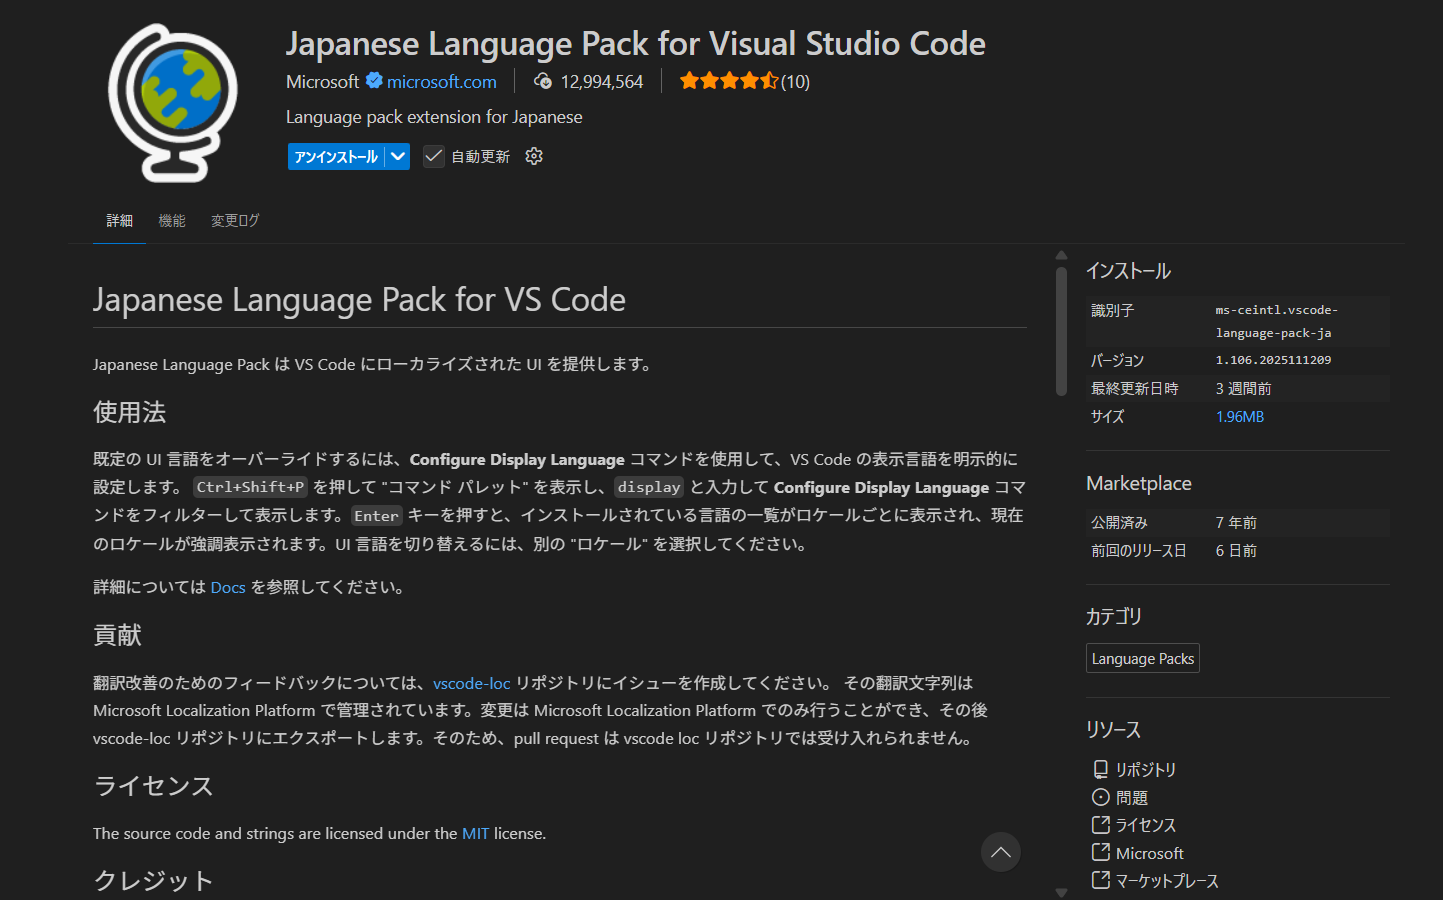The width and height of the screenshot is (1443, 900).
Task: Open the ライセンス resource link
Action: [x=1146, y=825]
